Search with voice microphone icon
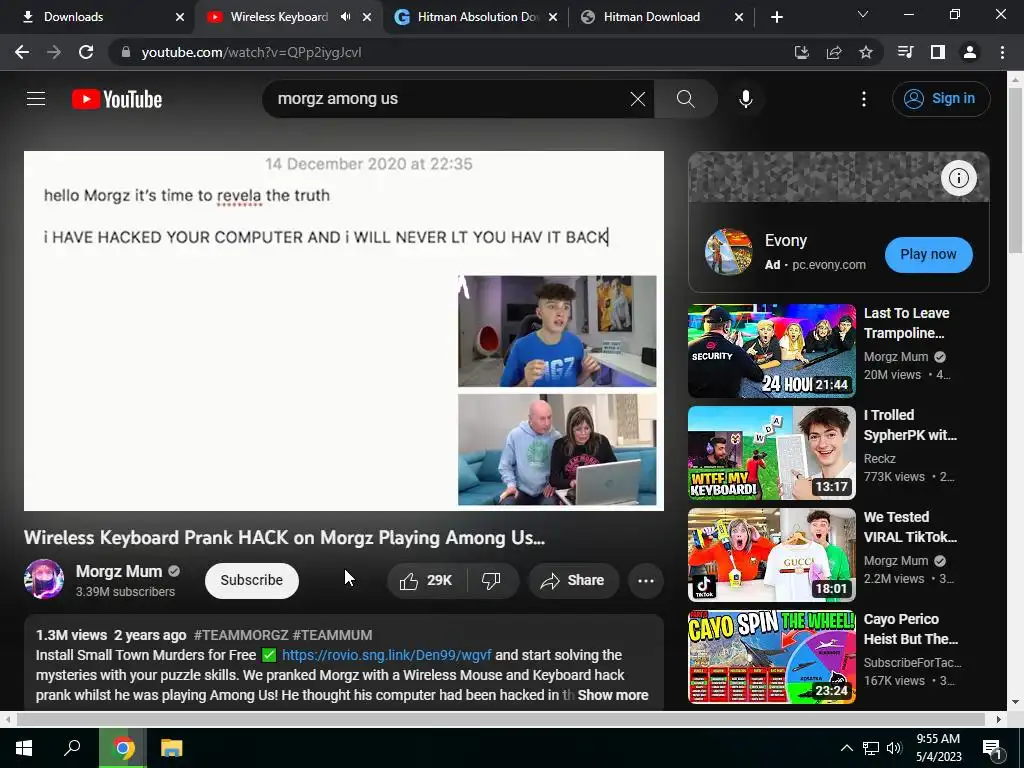This screenshot has height=768, width=1024. point(746,99)
